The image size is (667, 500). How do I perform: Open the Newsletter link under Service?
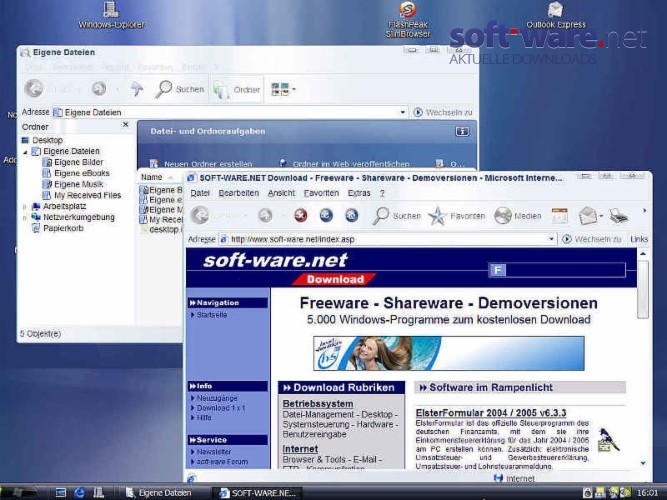tap(214, 452)
